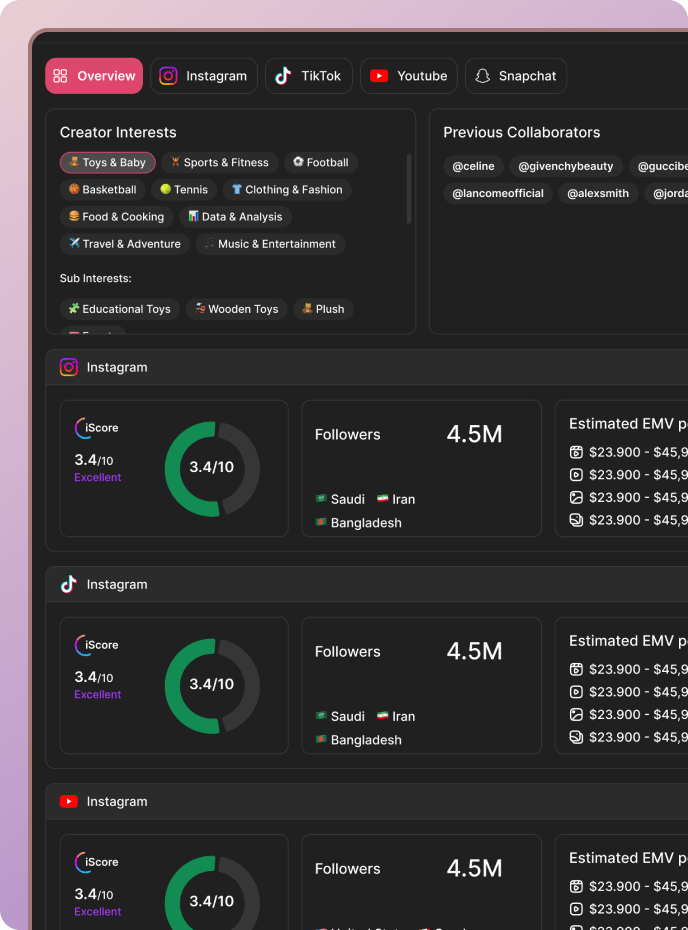
Task: Select the Clothing & Fashion interest chip
Action: (x=287, y=190)
